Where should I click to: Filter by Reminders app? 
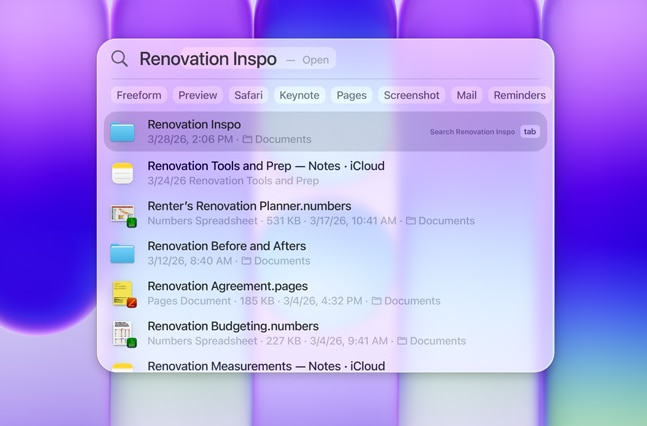pyautogui.click(x=519, y=95)
